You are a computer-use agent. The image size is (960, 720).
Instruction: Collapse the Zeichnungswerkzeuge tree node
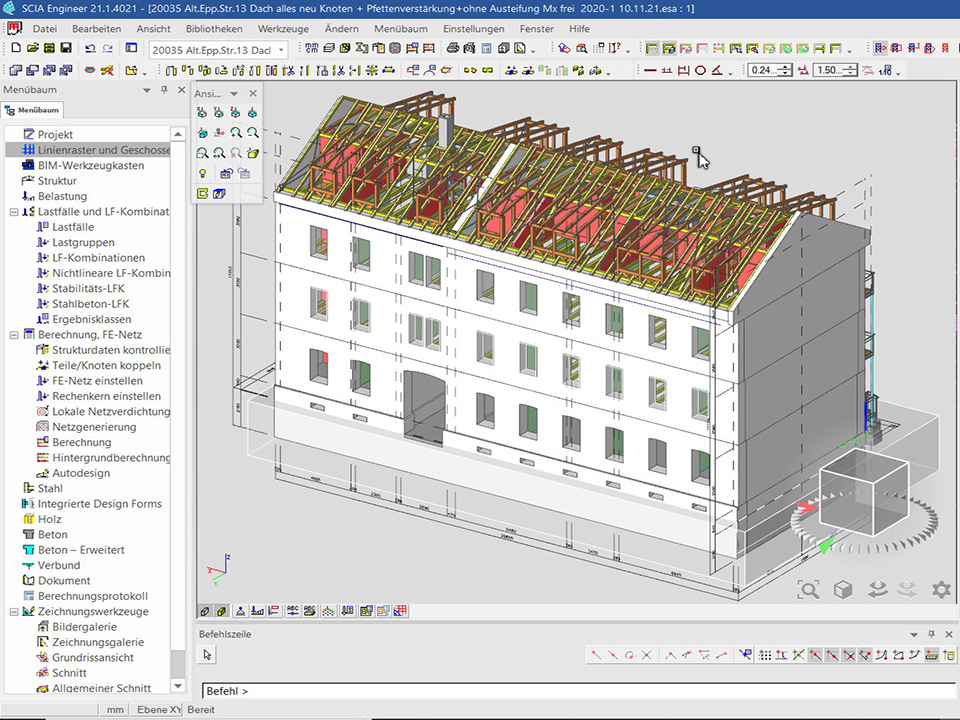point(14,611)
